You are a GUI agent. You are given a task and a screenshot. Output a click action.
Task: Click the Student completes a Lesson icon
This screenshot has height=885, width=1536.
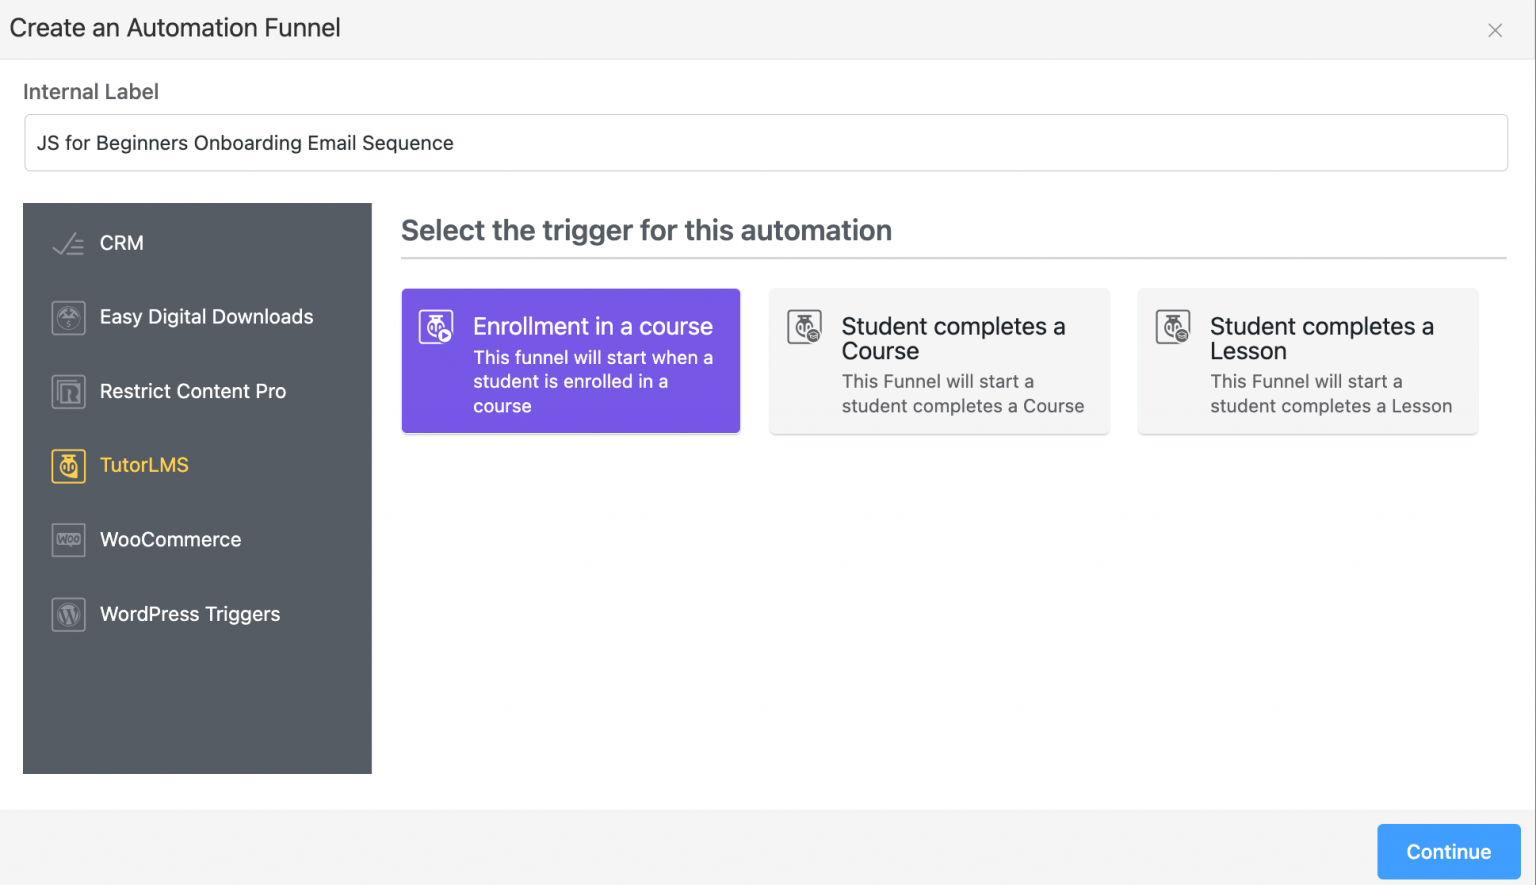pyautogui.click(x=1173, y=326)
